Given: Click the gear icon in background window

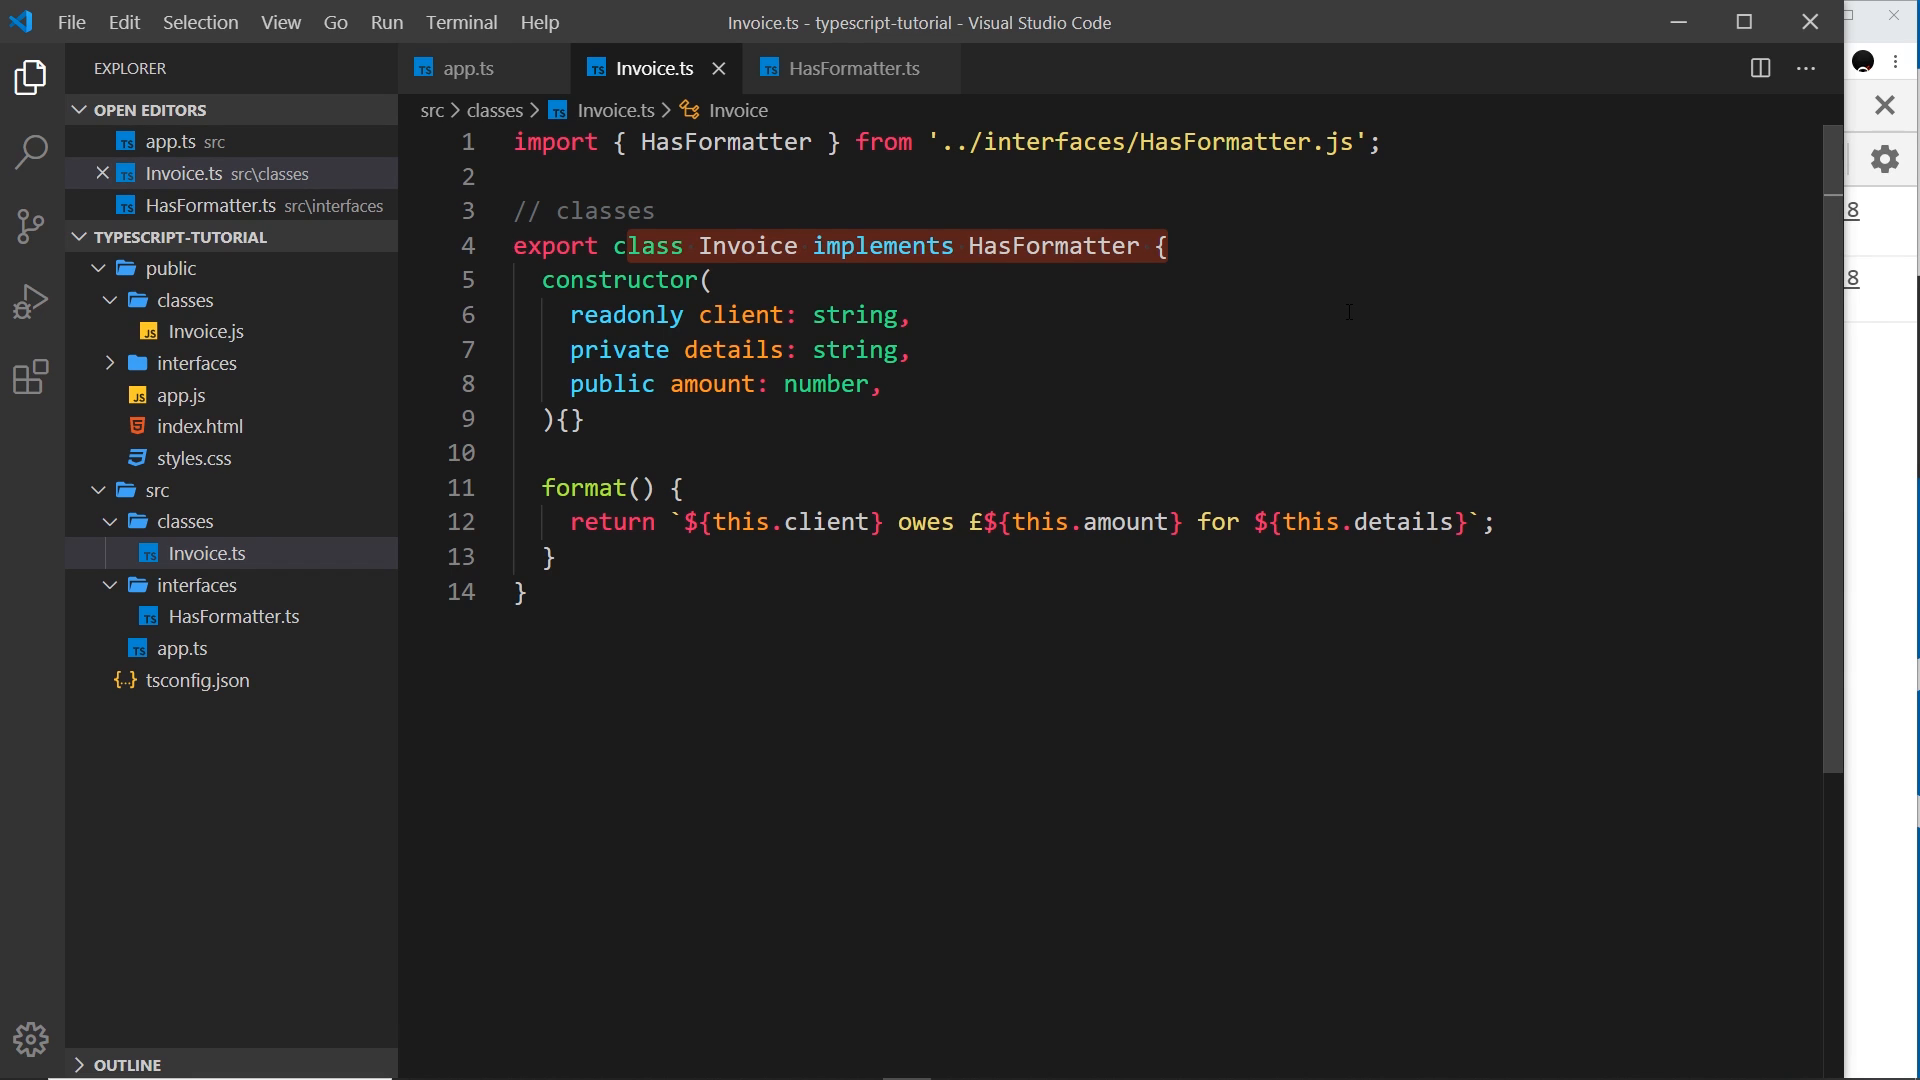Looking at the screenshot, I should [1885, 159].
